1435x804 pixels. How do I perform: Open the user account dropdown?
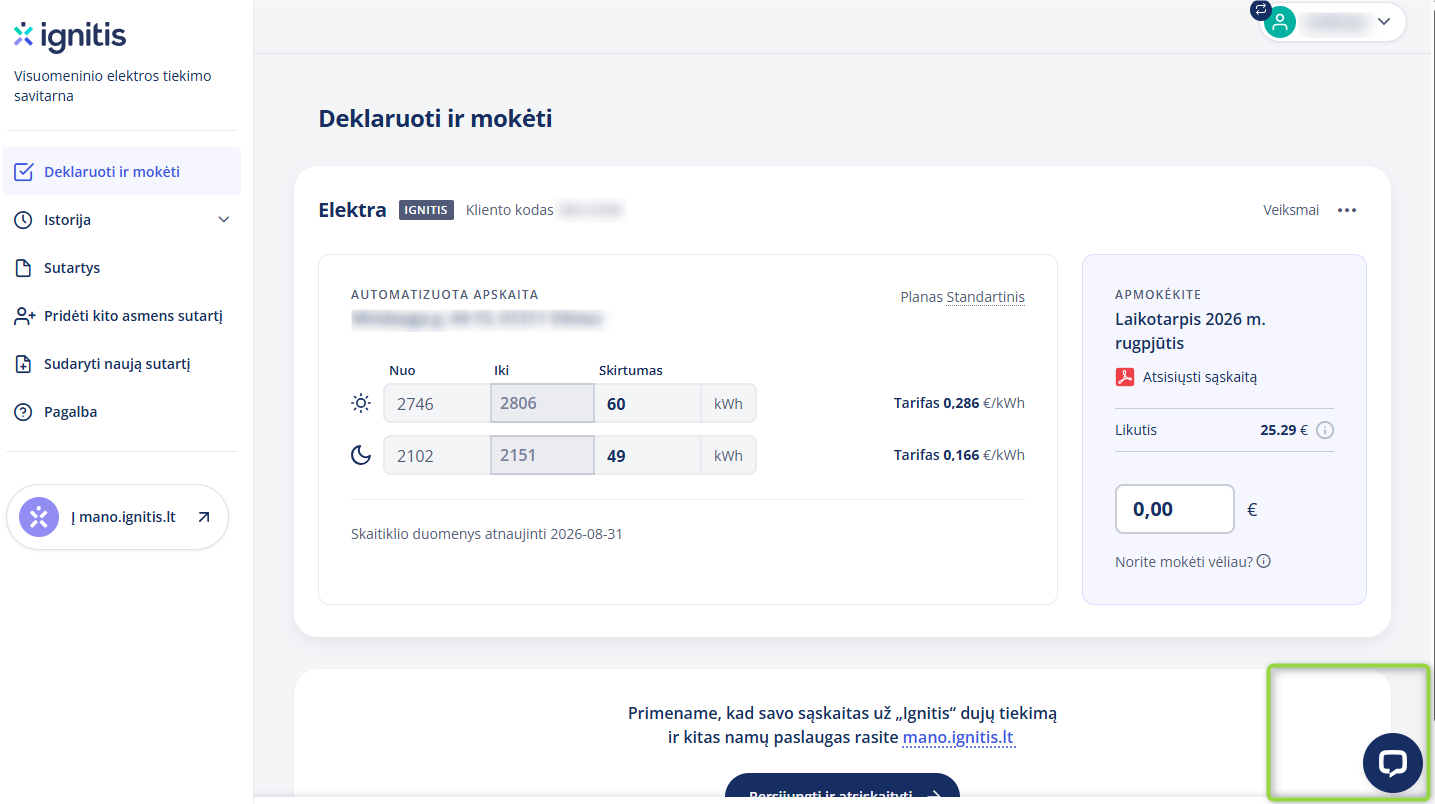1333,21
